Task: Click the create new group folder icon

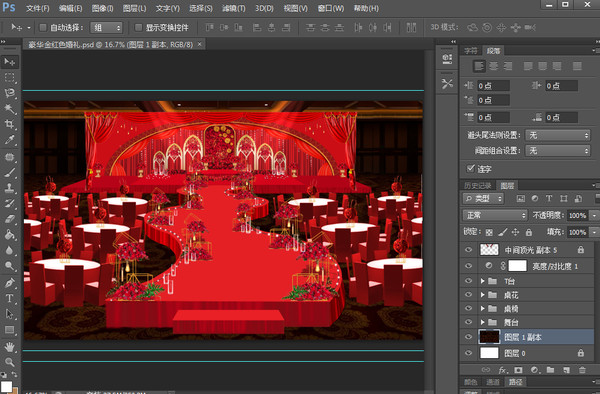Action: click(550, 370)
